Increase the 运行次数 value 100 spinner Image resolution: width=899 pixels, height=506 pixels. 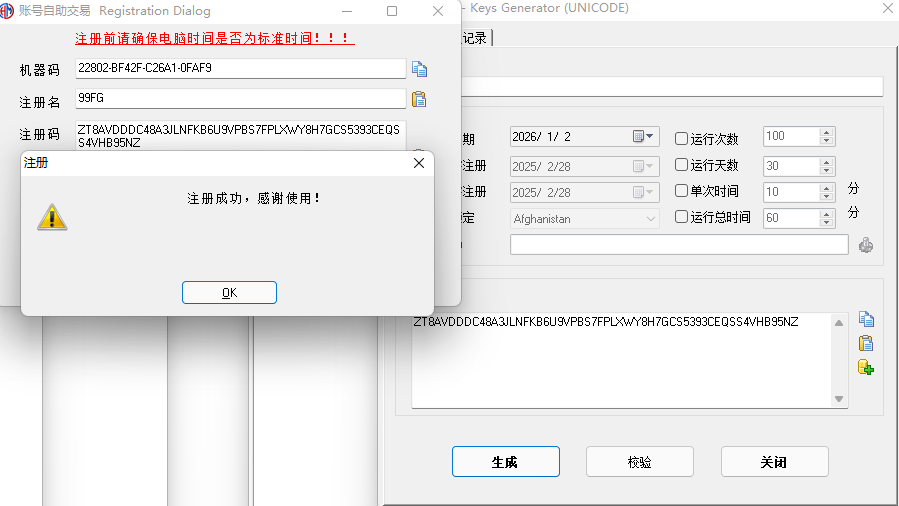pos(826,132)
